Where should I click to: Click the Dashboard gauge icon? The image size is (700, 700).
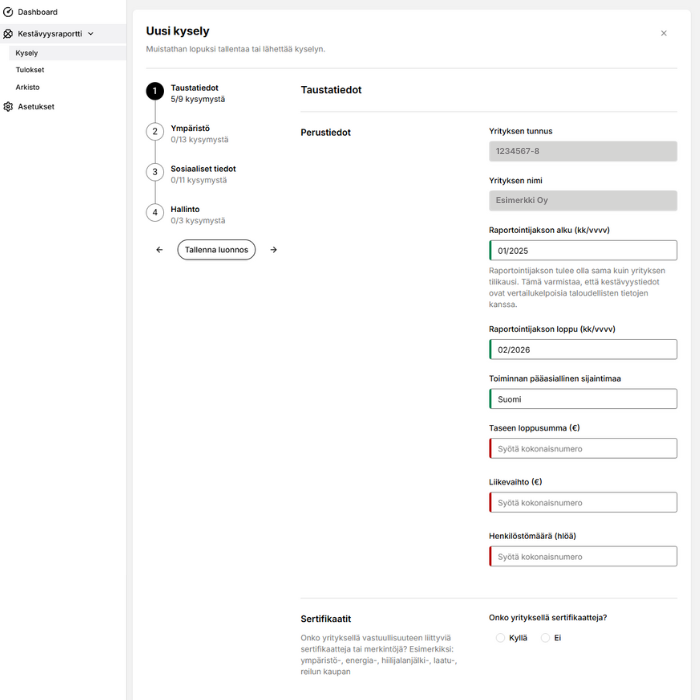click(9, 12)
